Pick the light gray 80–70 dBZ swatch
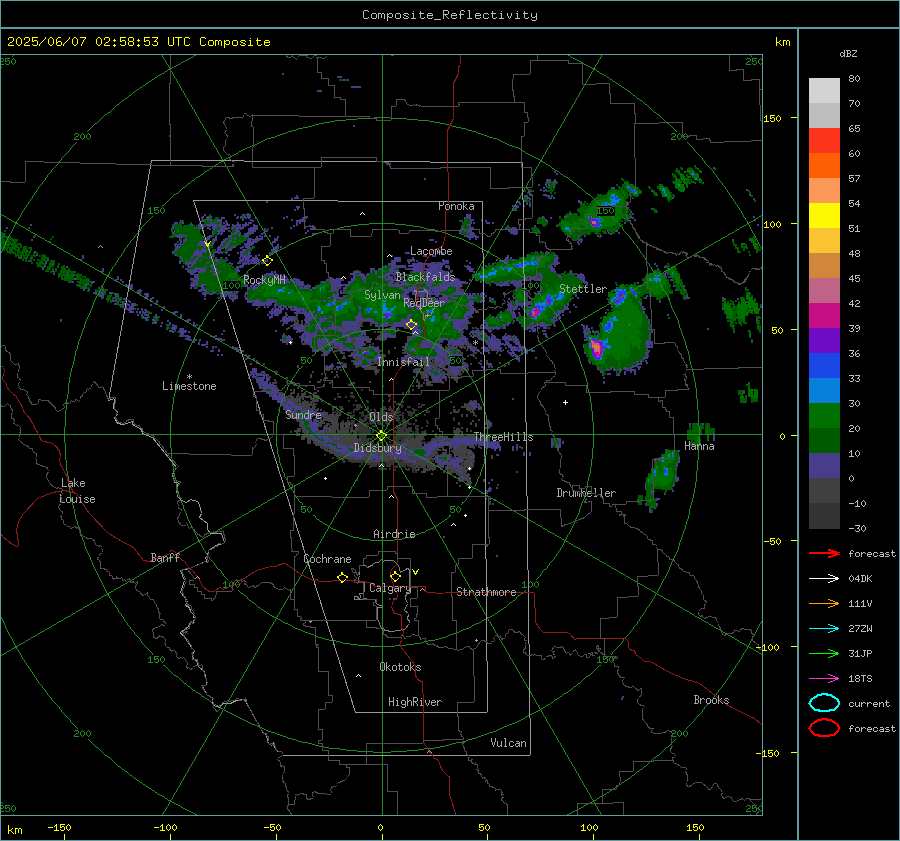 (x=824, y=91)
